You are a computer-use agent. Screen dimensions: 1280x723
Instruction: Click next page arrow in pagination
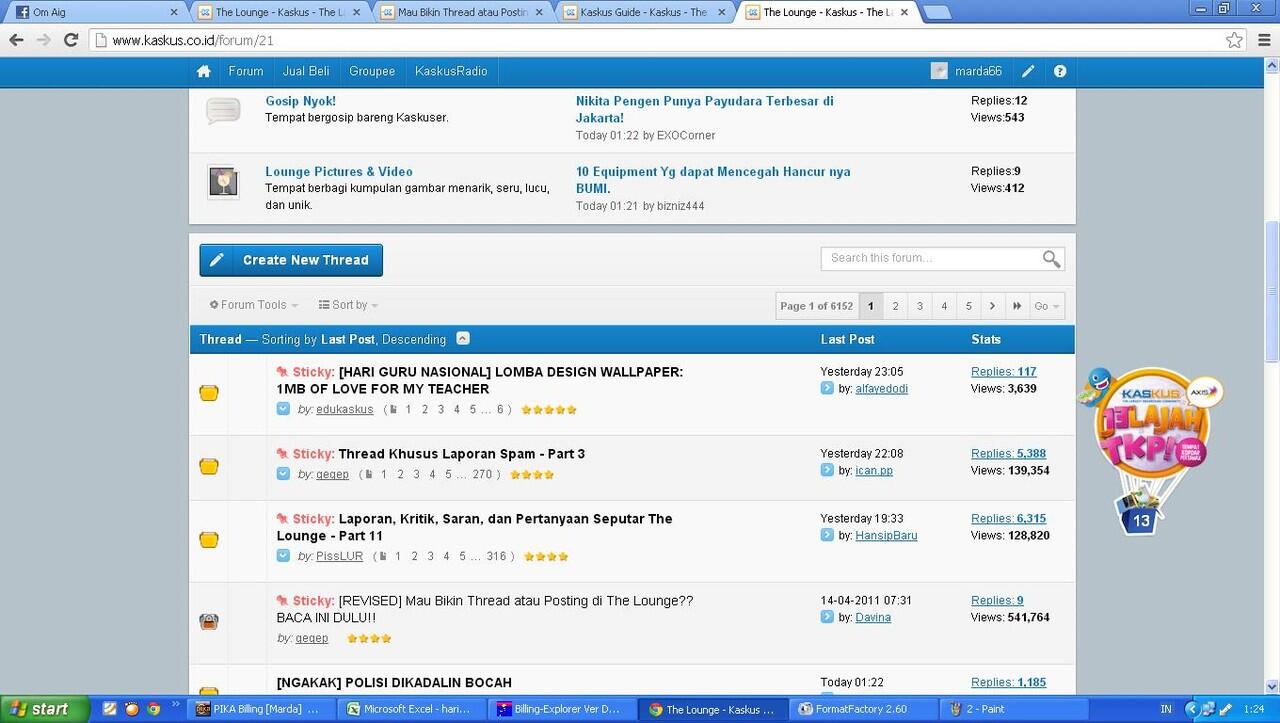pyautogui.click(x=992, y=306)
